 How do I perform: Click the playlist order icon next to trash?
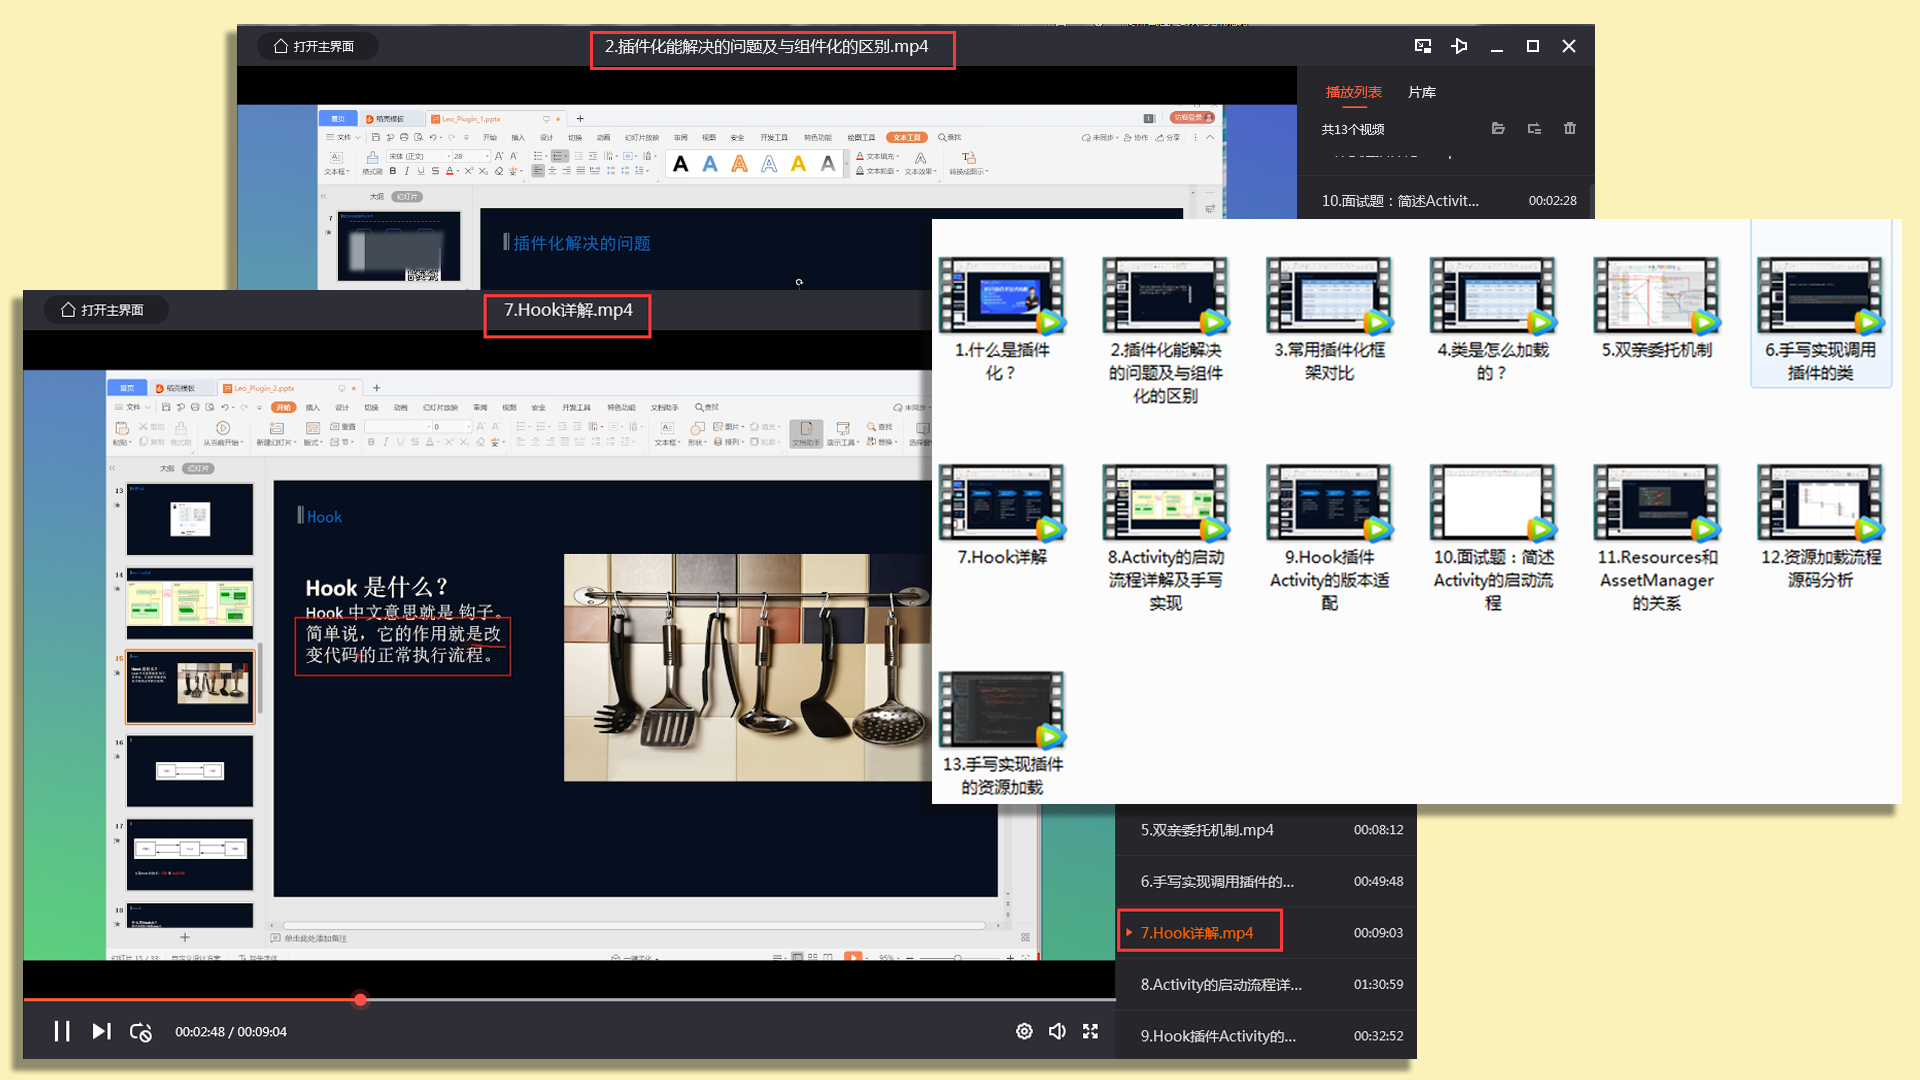(x=1534, y=128)
